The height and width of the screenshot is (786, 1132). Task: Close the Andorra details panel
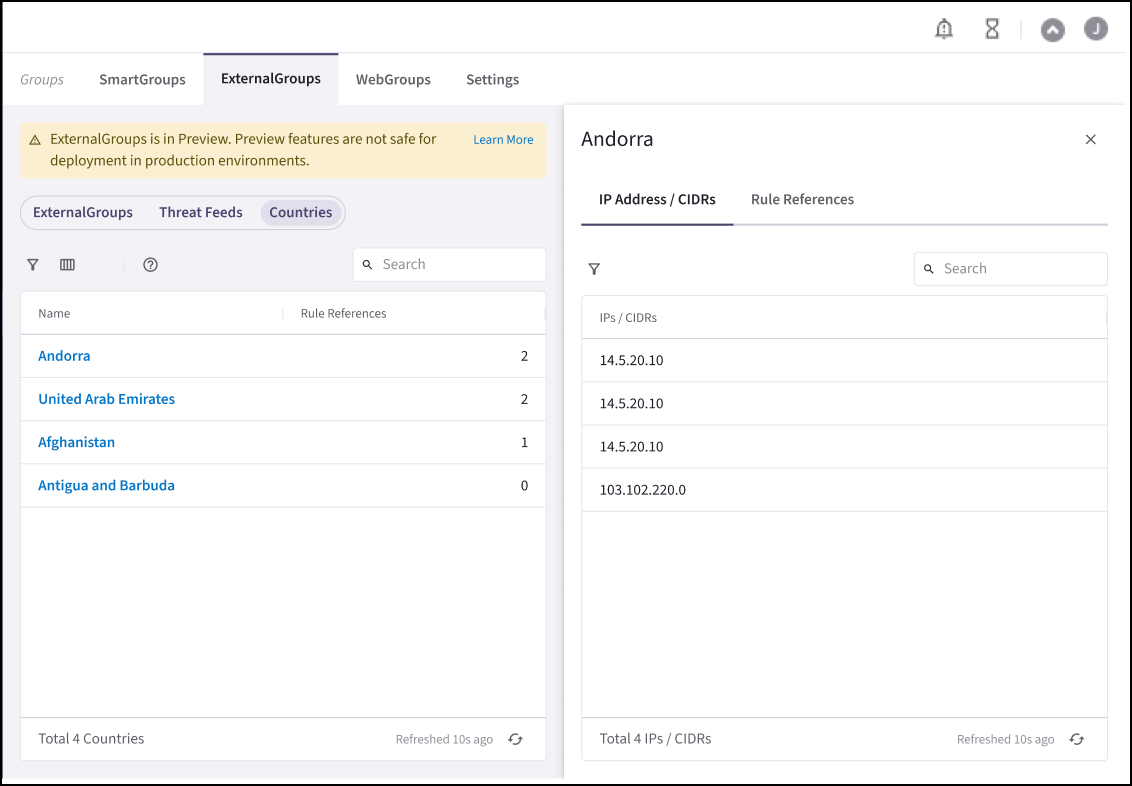coord(1091,140)
